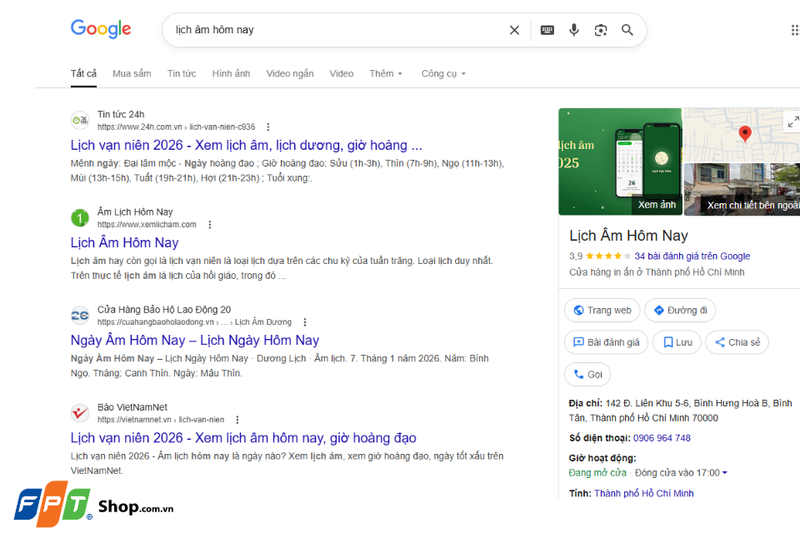This screenshot has height=533, width=800.
Task: Open the street view exterior thumbnail
Action: [742, 189]
